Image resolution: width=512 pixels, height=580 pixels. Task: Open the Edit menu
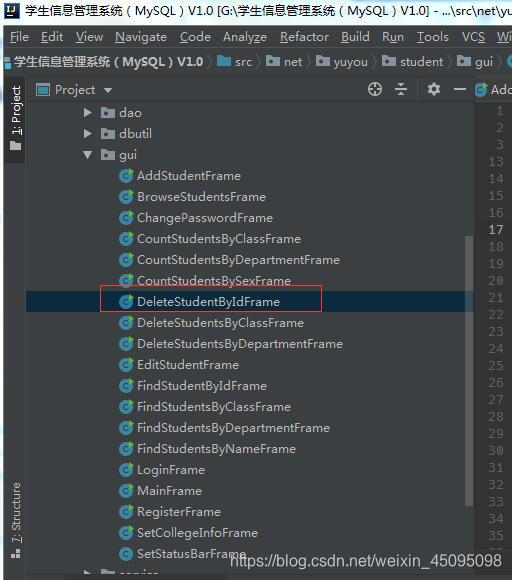click(52, 37)
